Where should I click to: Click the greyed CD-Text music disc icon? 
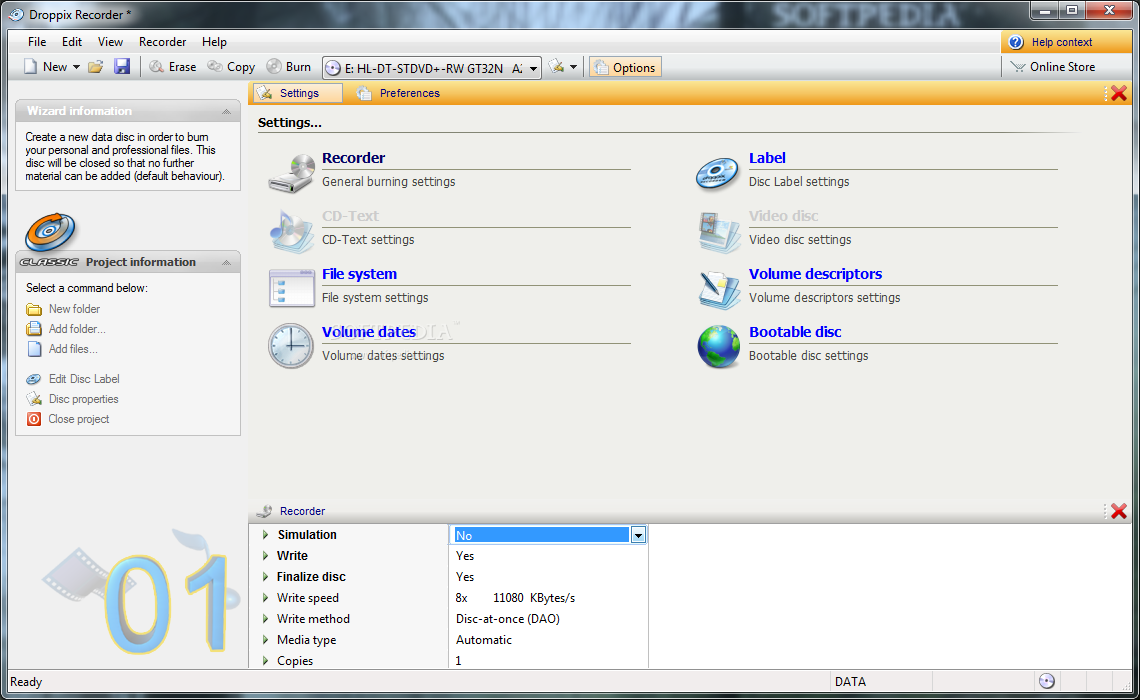click(x=291, y=231)
